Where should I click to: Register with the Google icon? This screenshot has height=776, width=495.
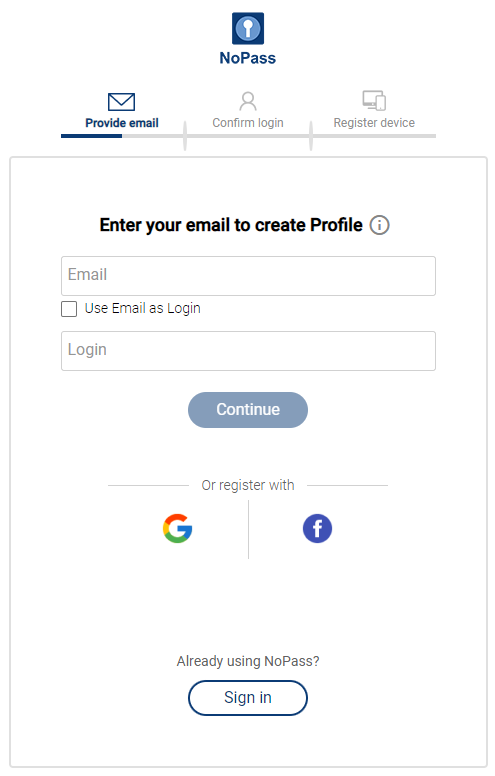click(x=178, y=529)
